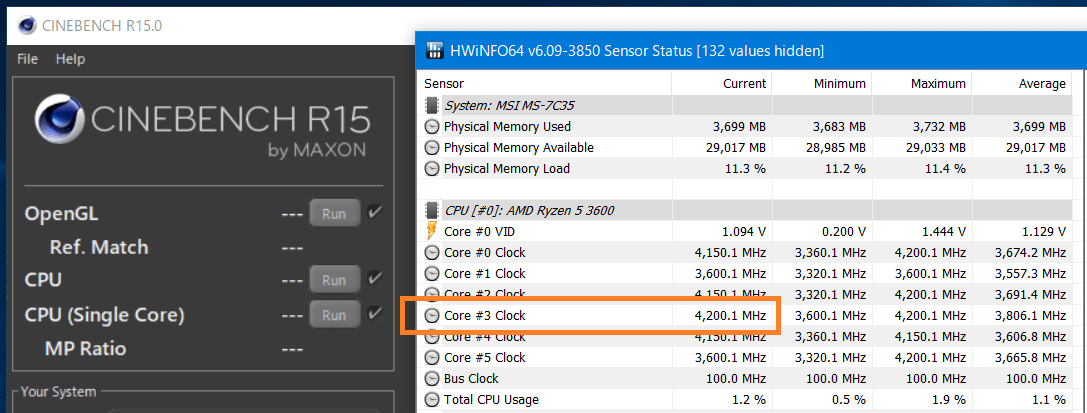Click the Core #0 VID lightning icon
The image size is (1087, 413).
(x=432, y=231)
